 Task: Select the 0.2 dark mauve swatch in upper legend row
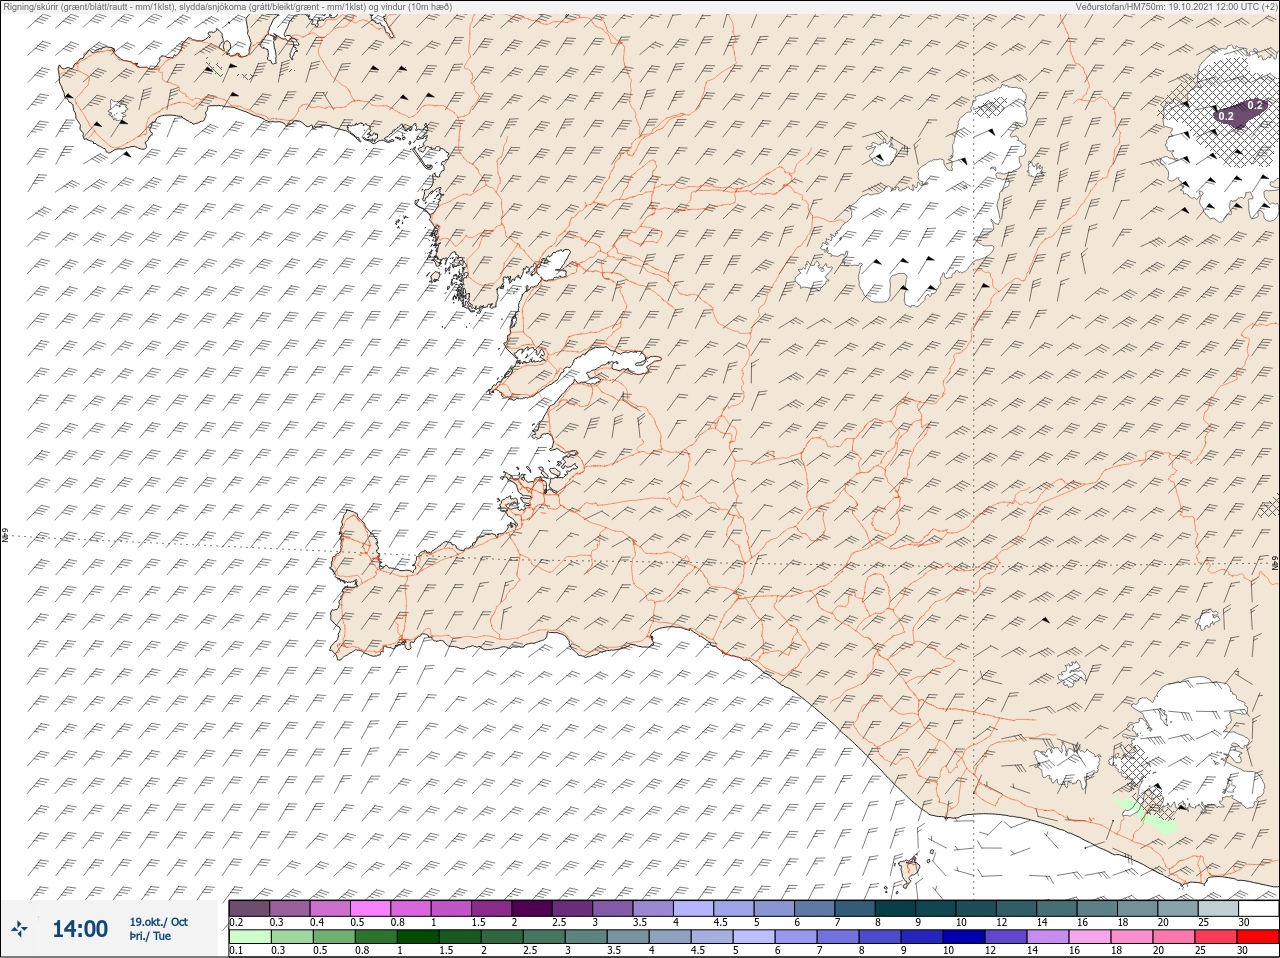249,908
